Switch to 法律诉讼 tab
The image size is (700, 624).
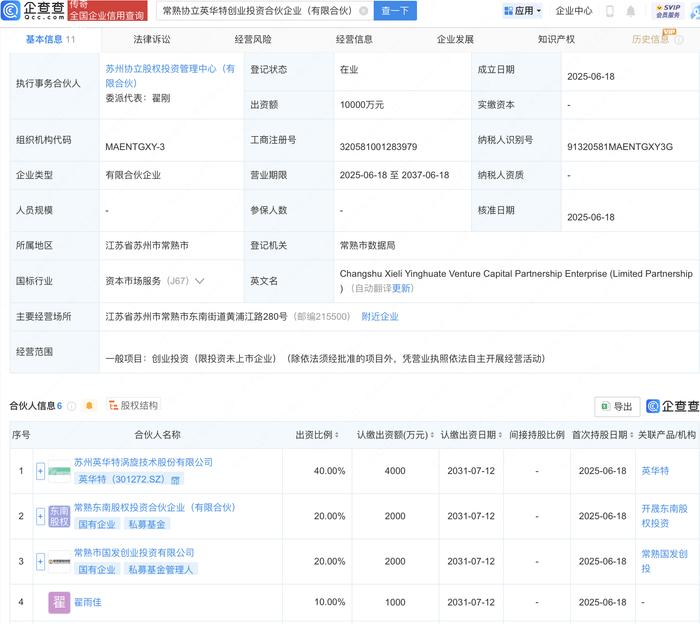(x=152, y=39)
